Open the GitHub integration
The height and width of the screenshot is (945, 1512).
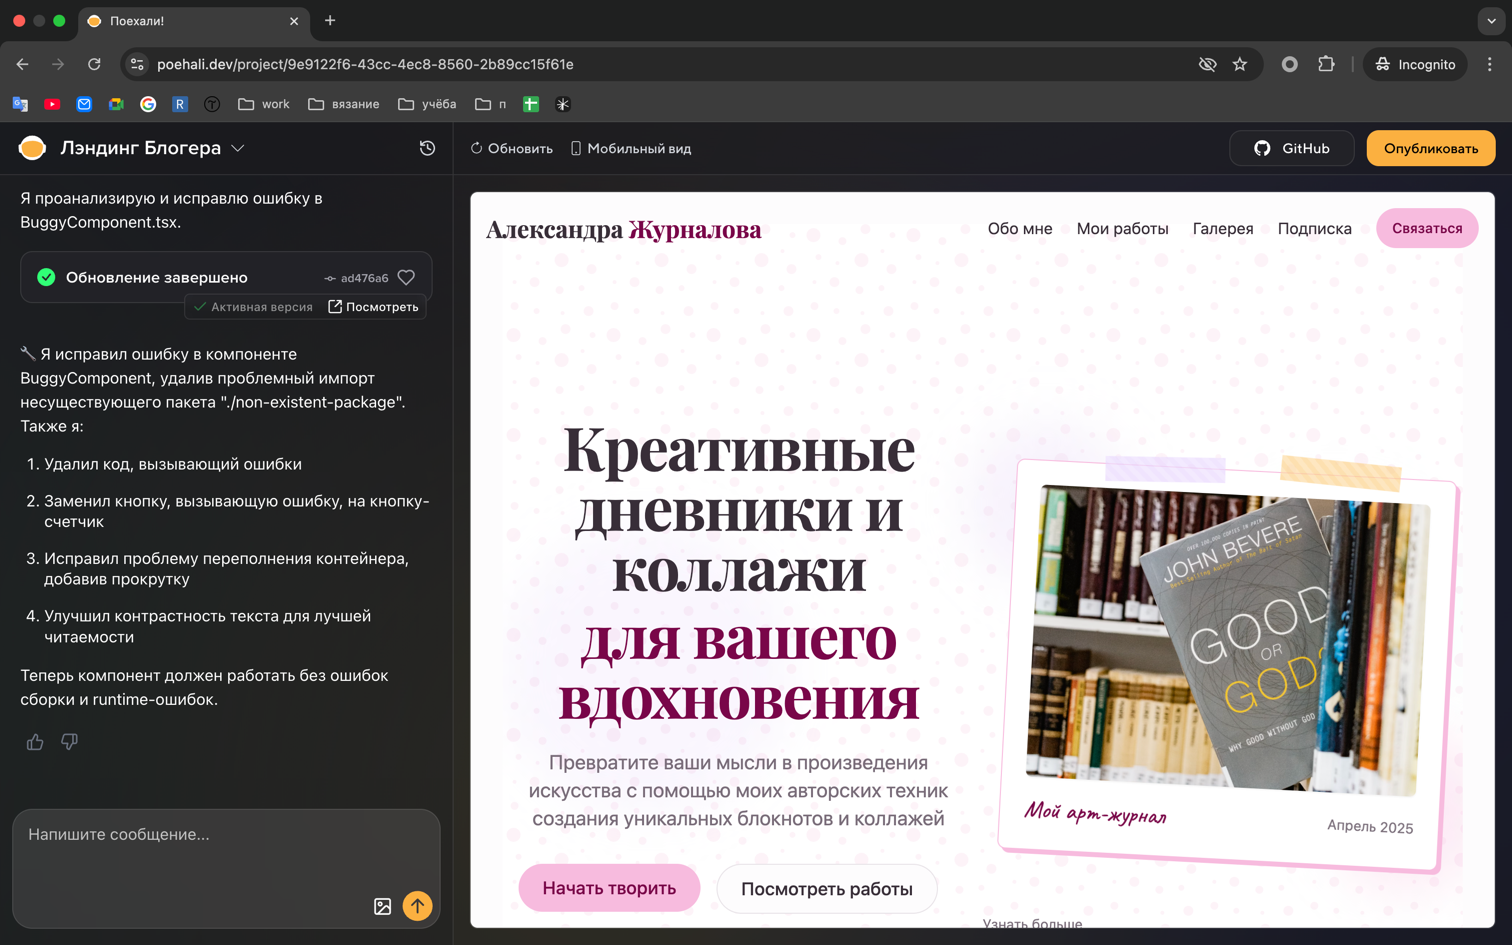click(1293, 148)
